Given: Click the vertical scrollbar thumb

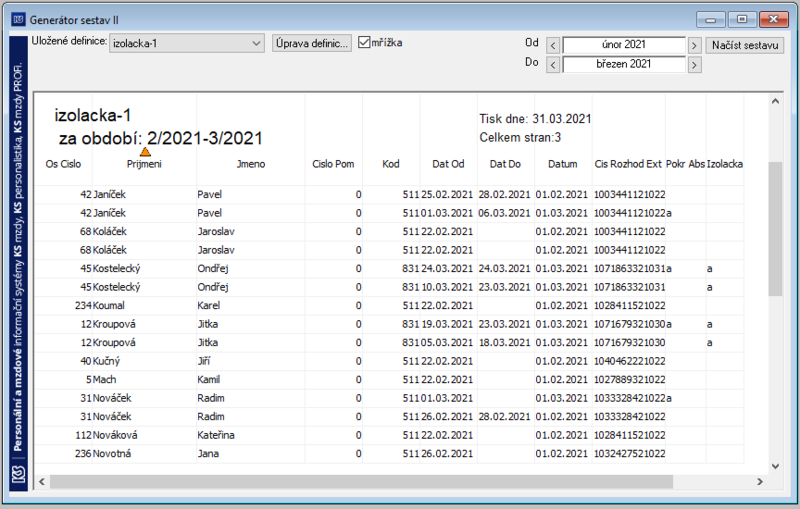Looking at the screenshot, I should pos(776,228).
